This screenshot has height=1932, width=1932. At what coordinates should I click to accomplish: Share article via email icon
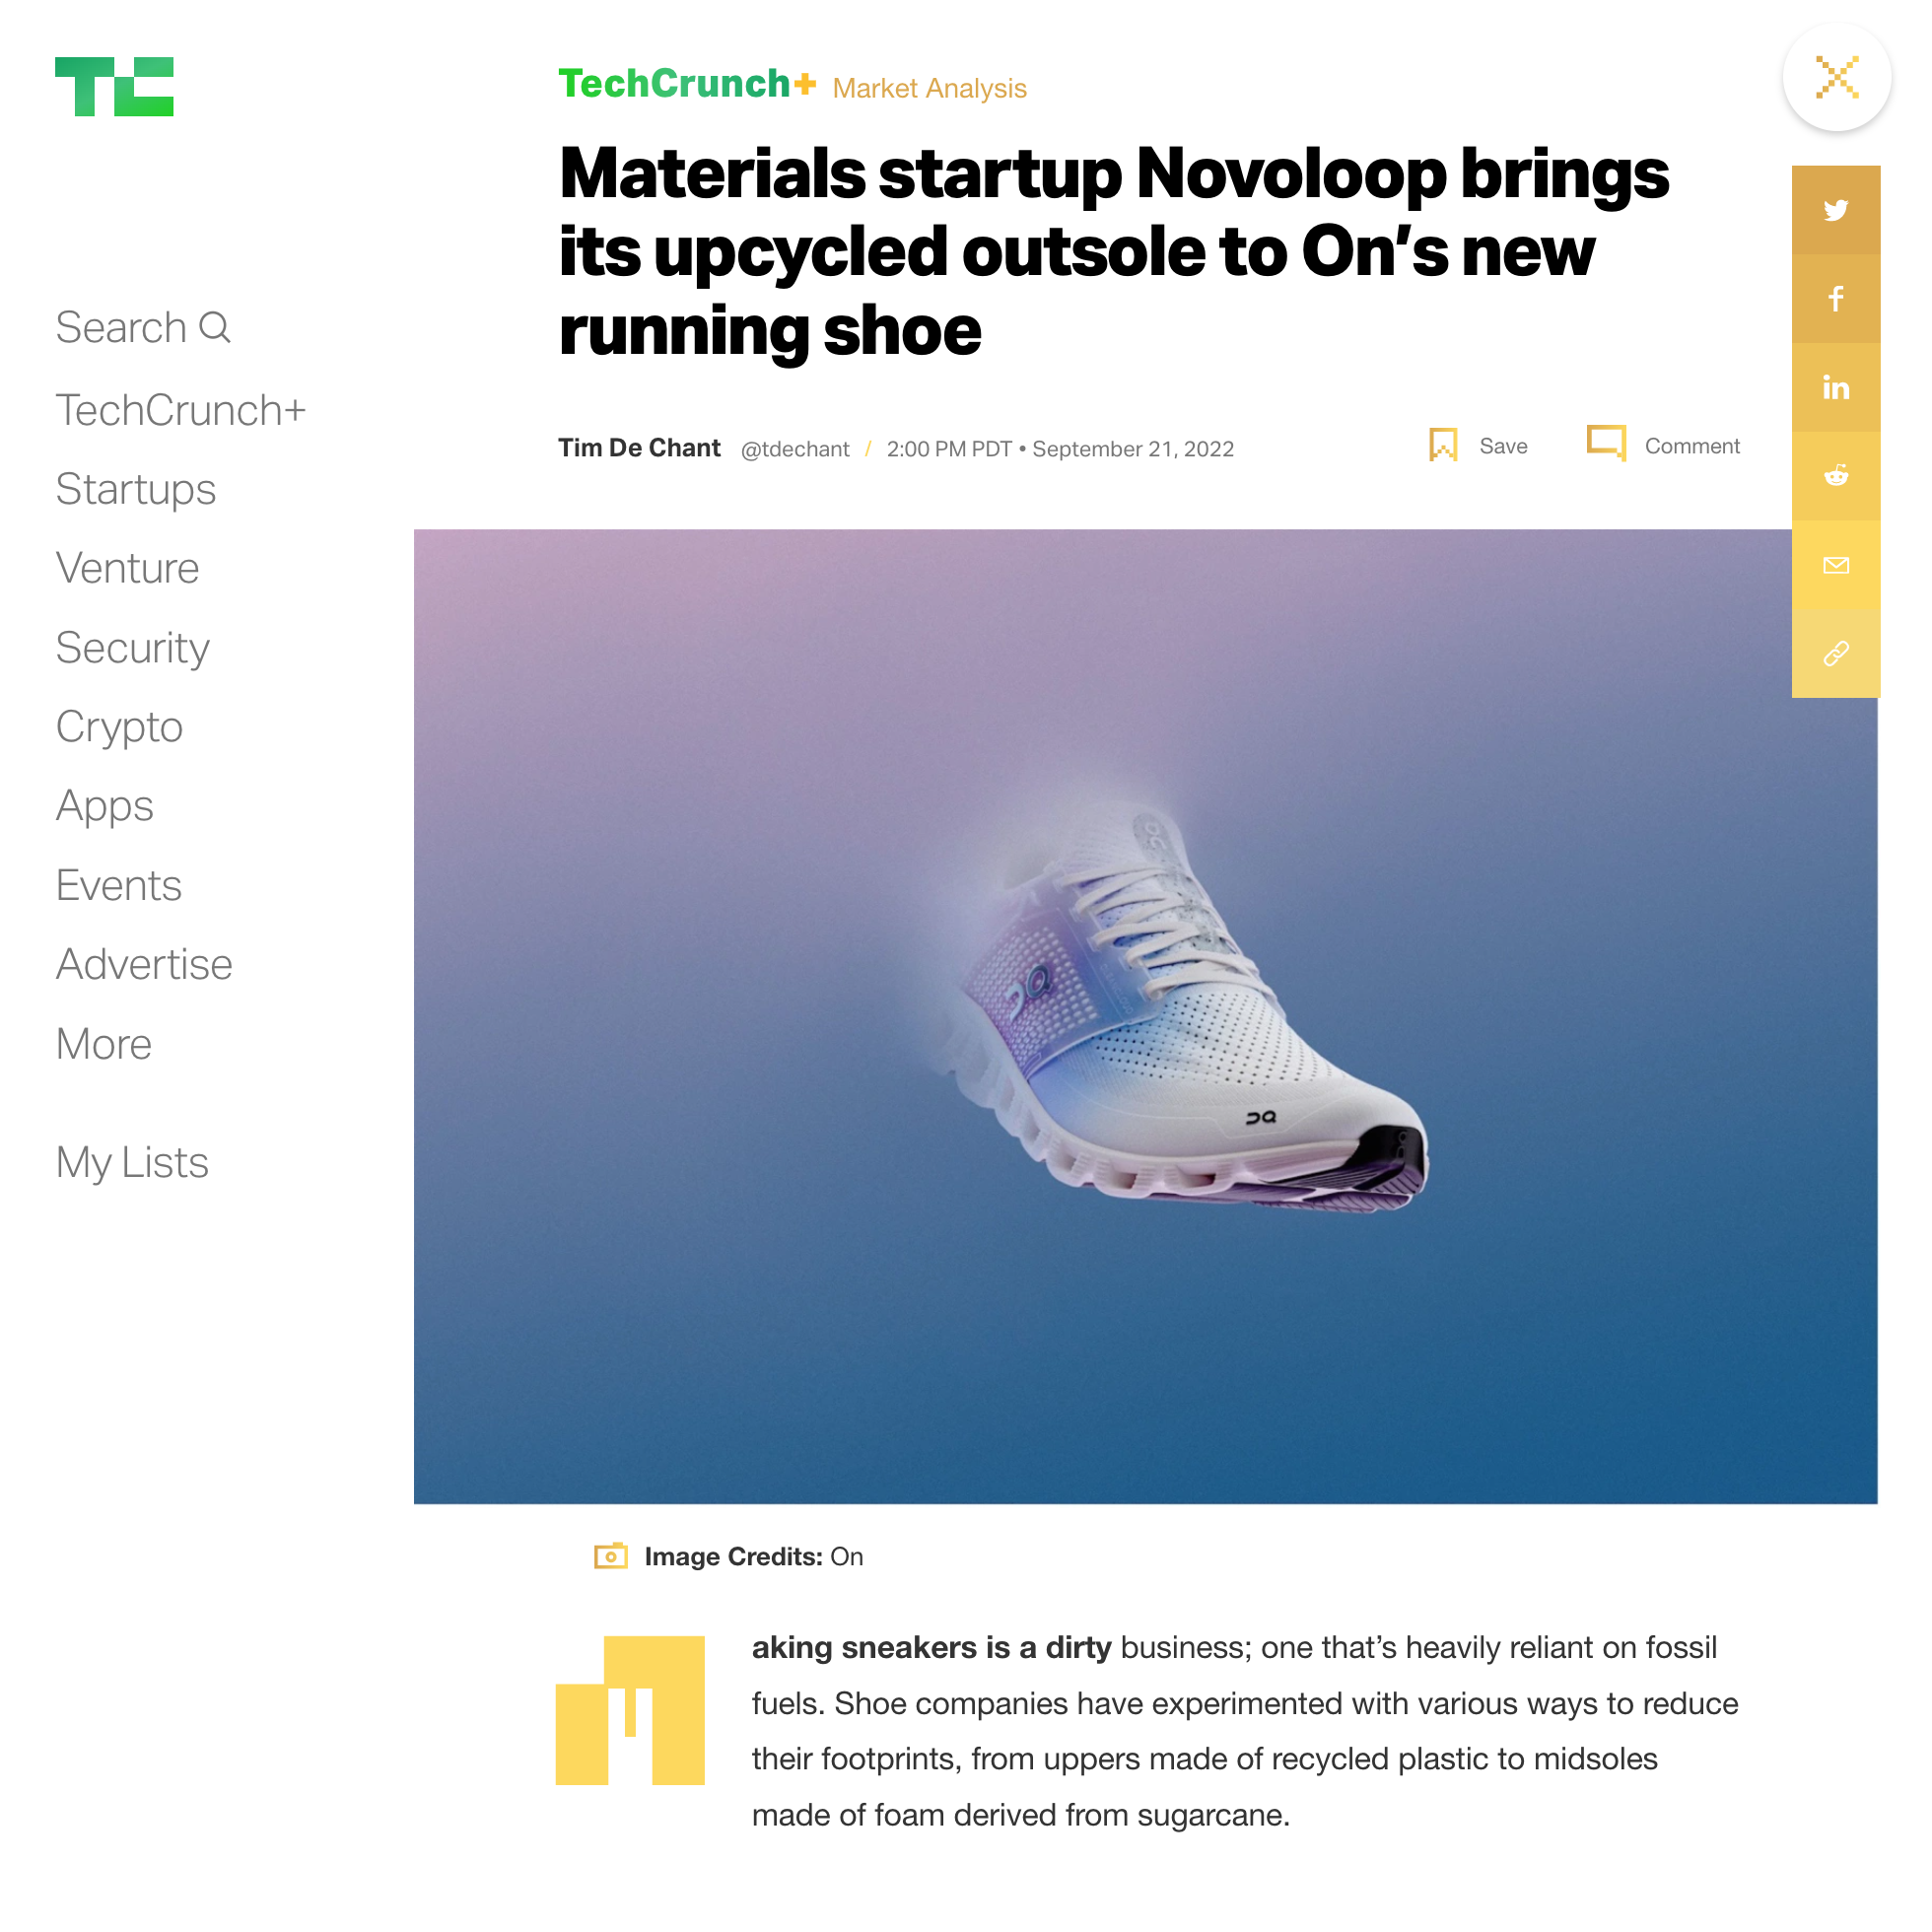[x=1835, y=565]
